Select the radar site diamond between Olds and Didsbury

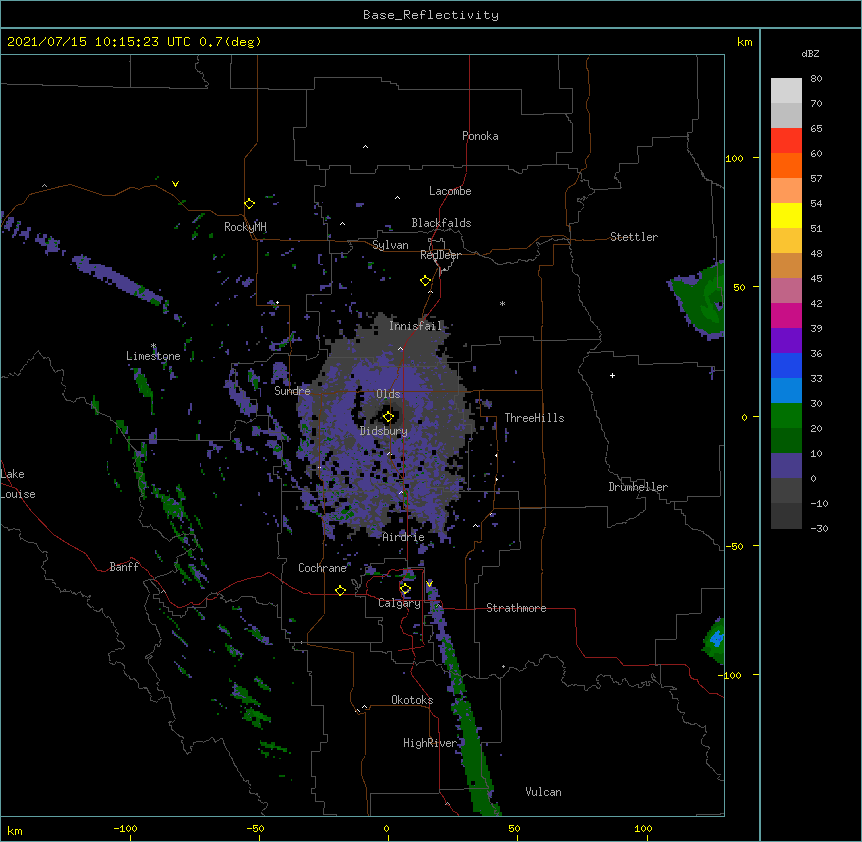point(388,417)
